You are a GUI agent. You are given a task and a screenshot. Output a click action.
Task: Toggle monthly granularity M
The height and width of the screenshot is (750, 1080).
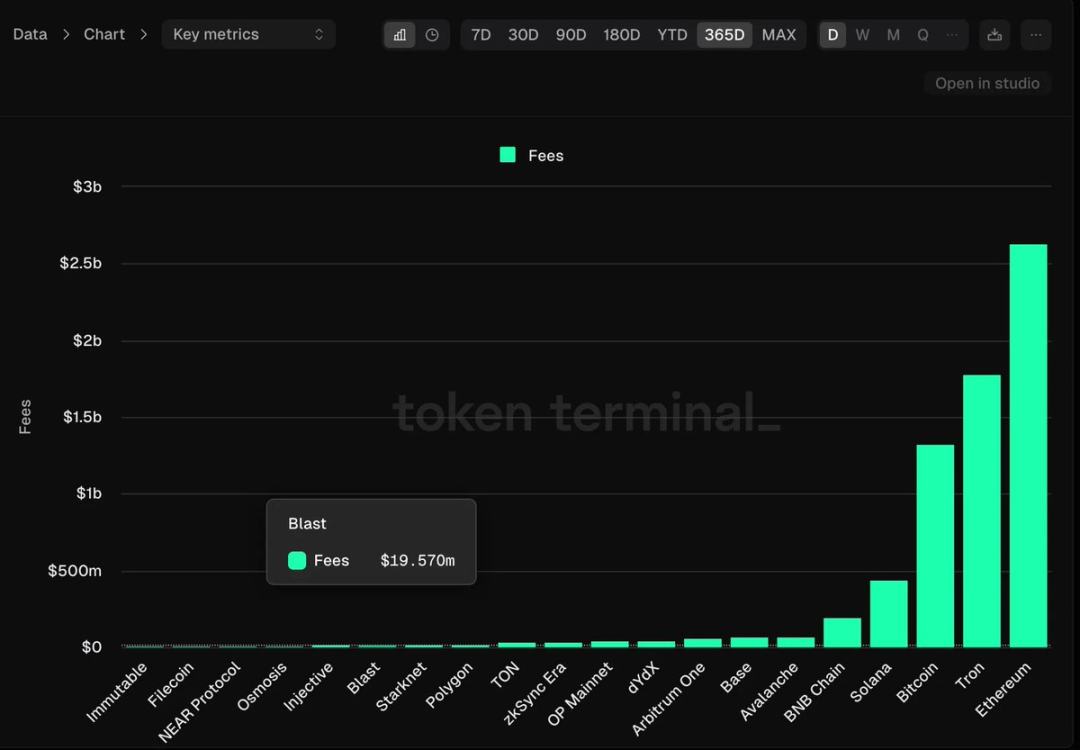pyautogui.click(x=893, y=35)
